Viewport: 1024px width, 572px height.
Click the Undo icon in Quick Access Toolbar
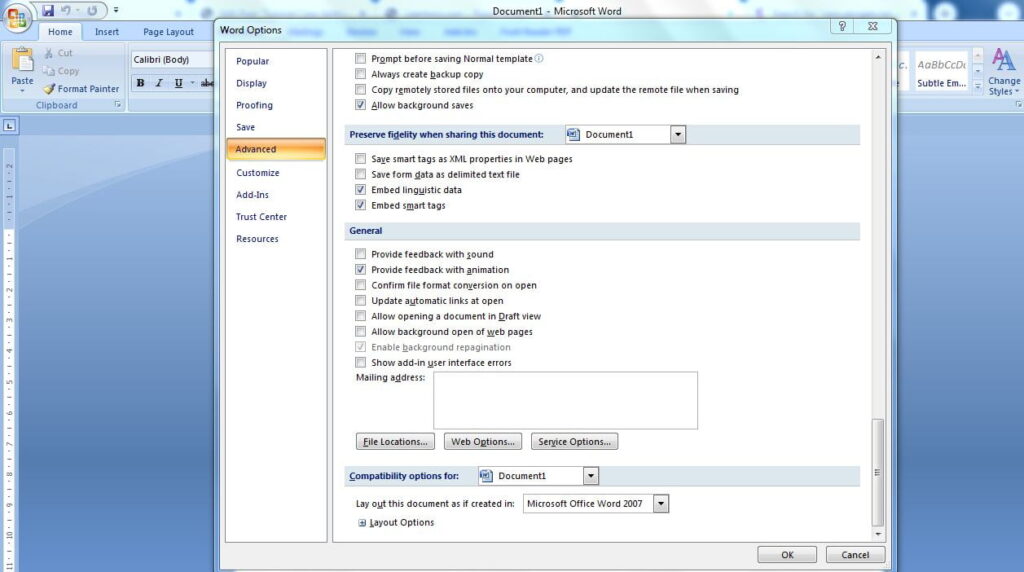[66, 10]
